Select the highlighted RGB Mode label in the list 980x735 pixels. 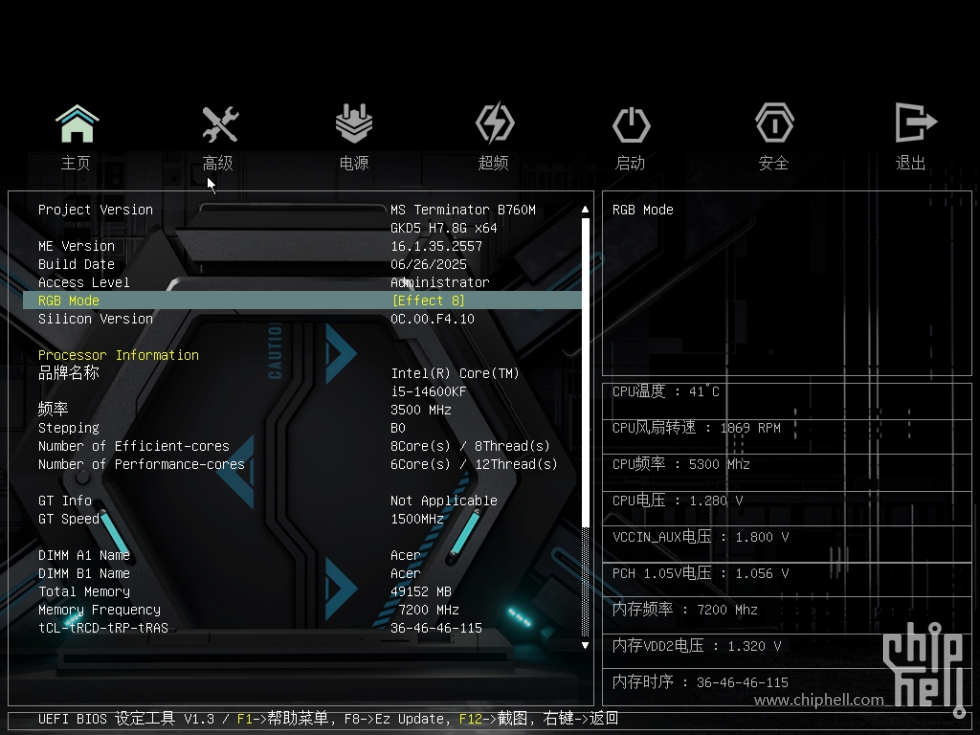coord(69,301)
